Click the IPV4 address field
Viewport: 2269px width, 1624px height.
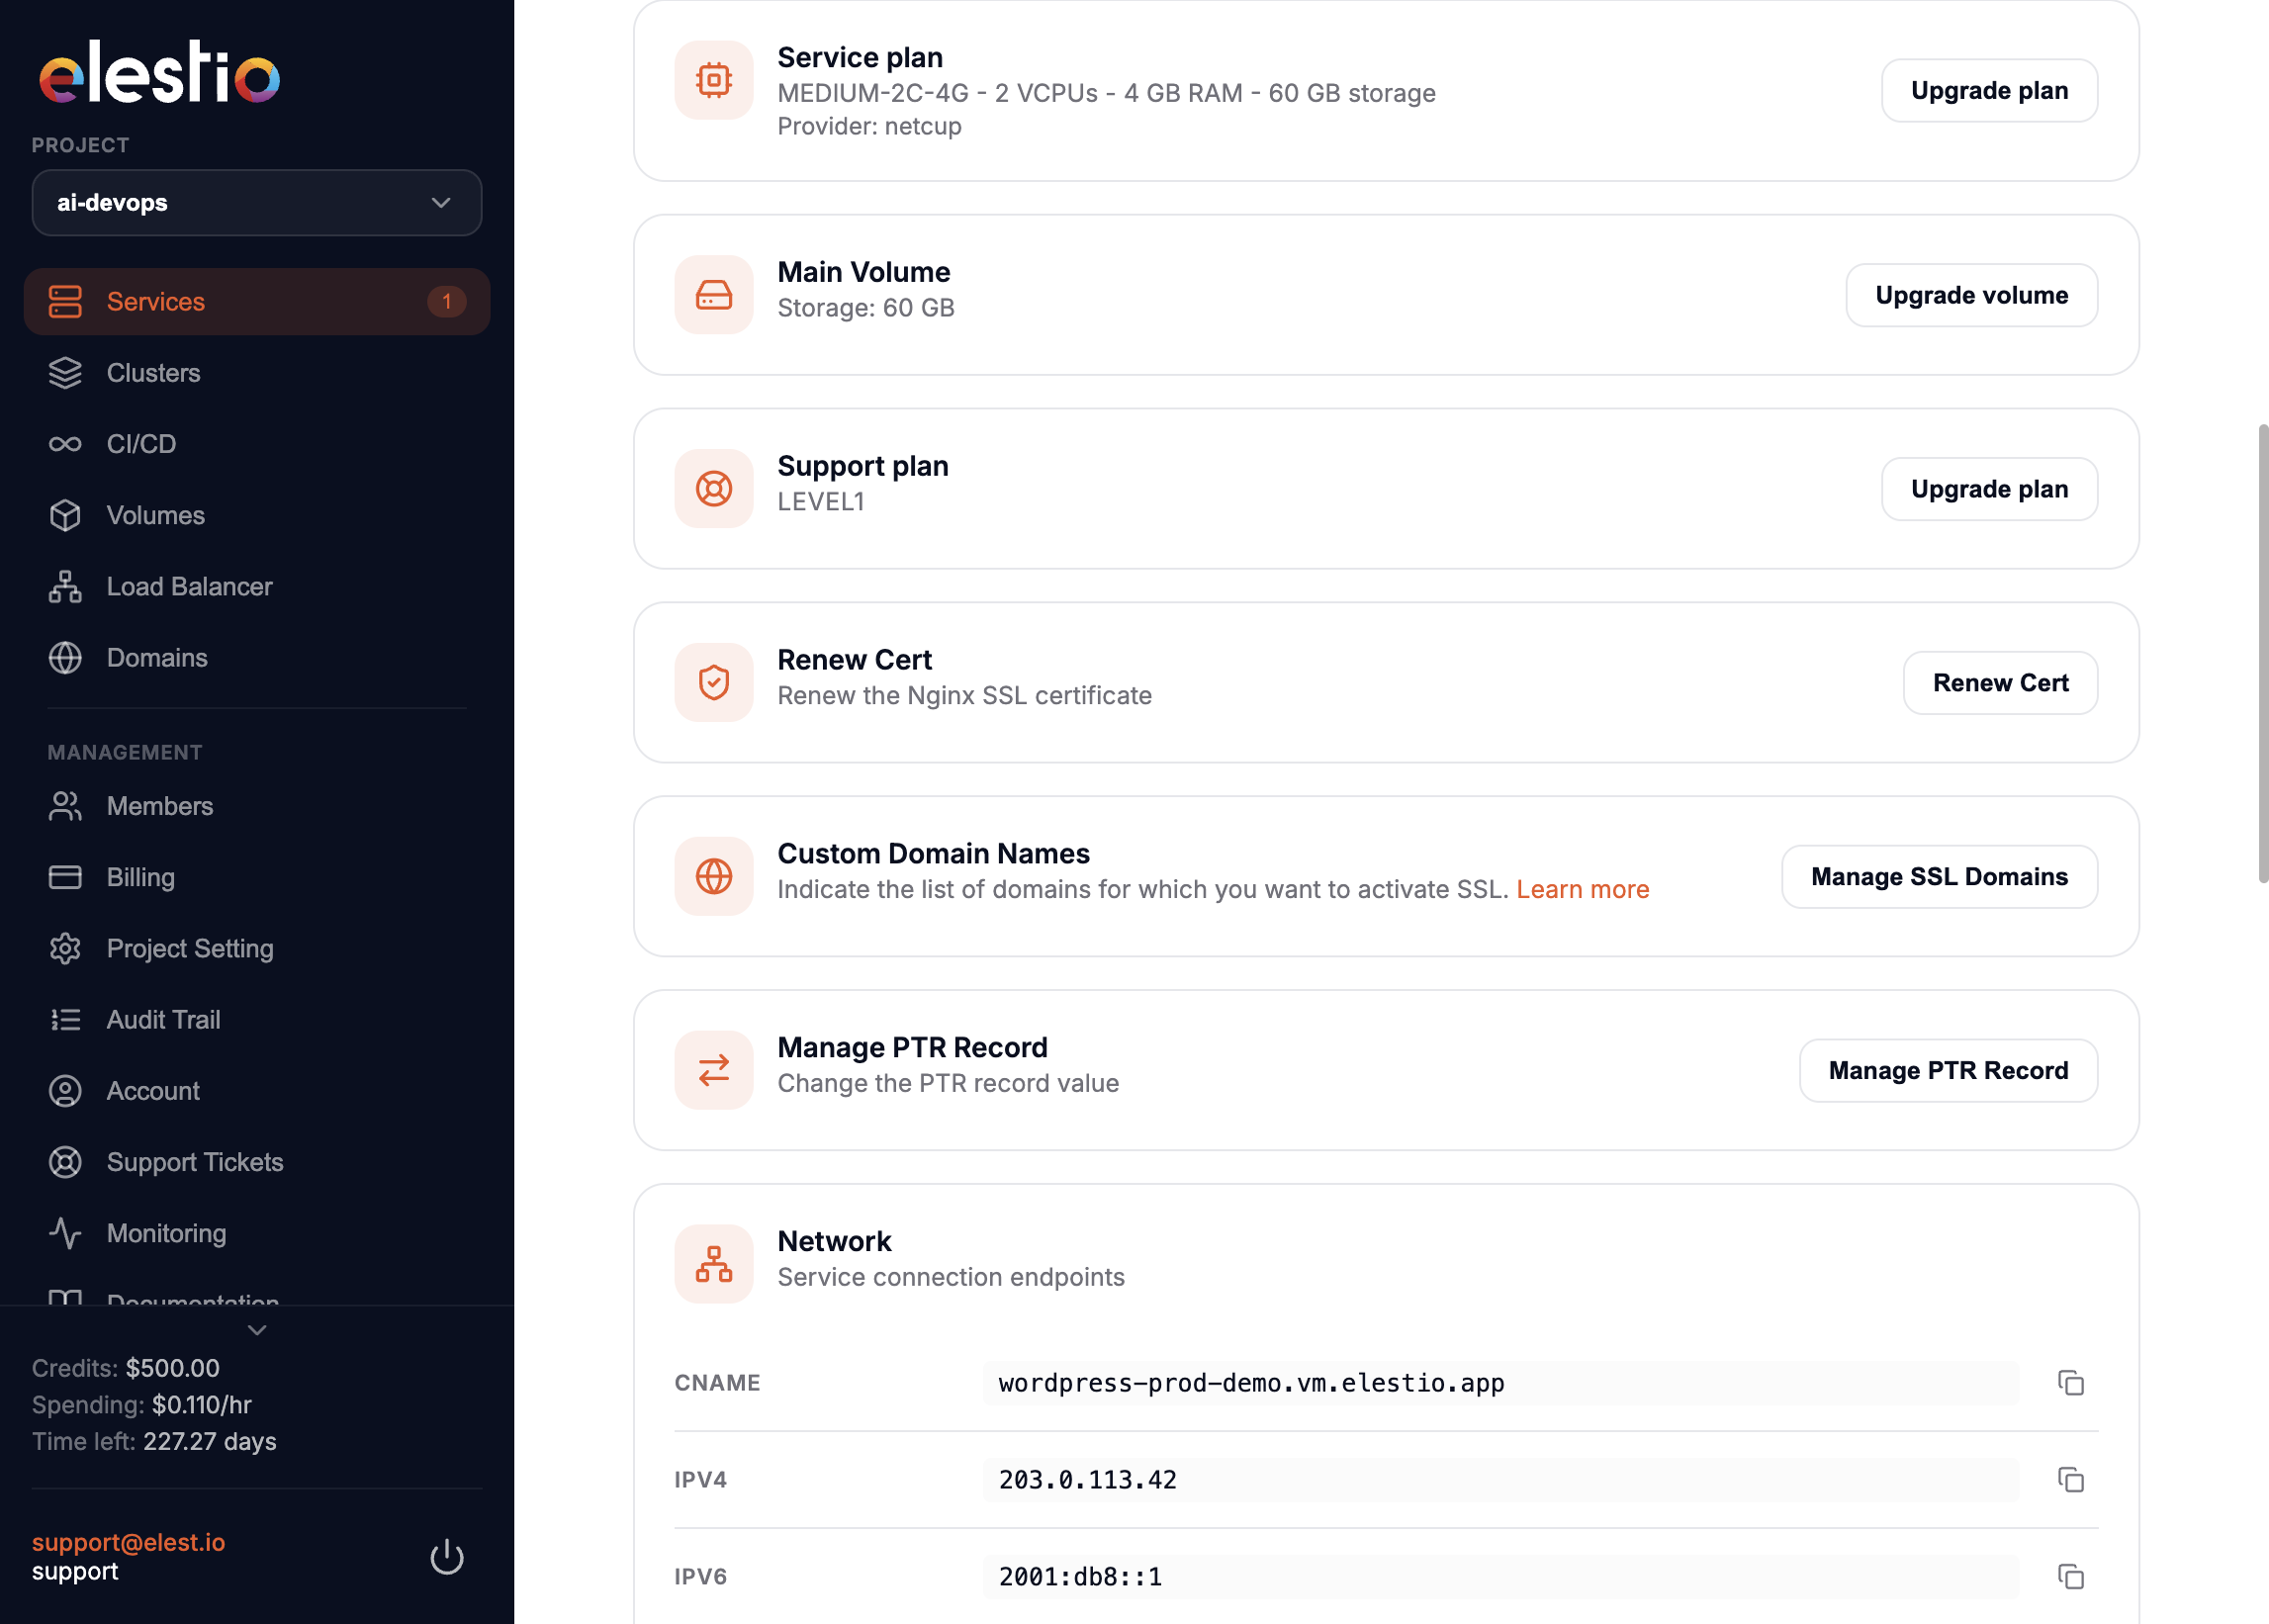click(x=1501, y=1480)
